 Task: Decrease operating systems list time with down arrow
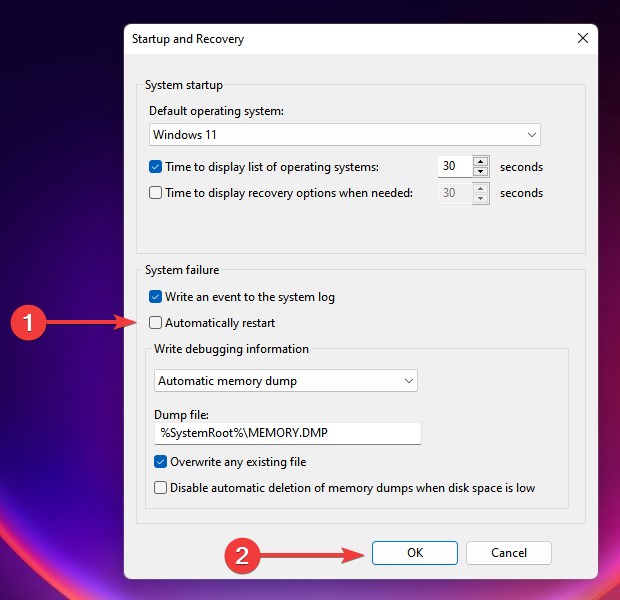pyautogui.click(x=480, y=171)
